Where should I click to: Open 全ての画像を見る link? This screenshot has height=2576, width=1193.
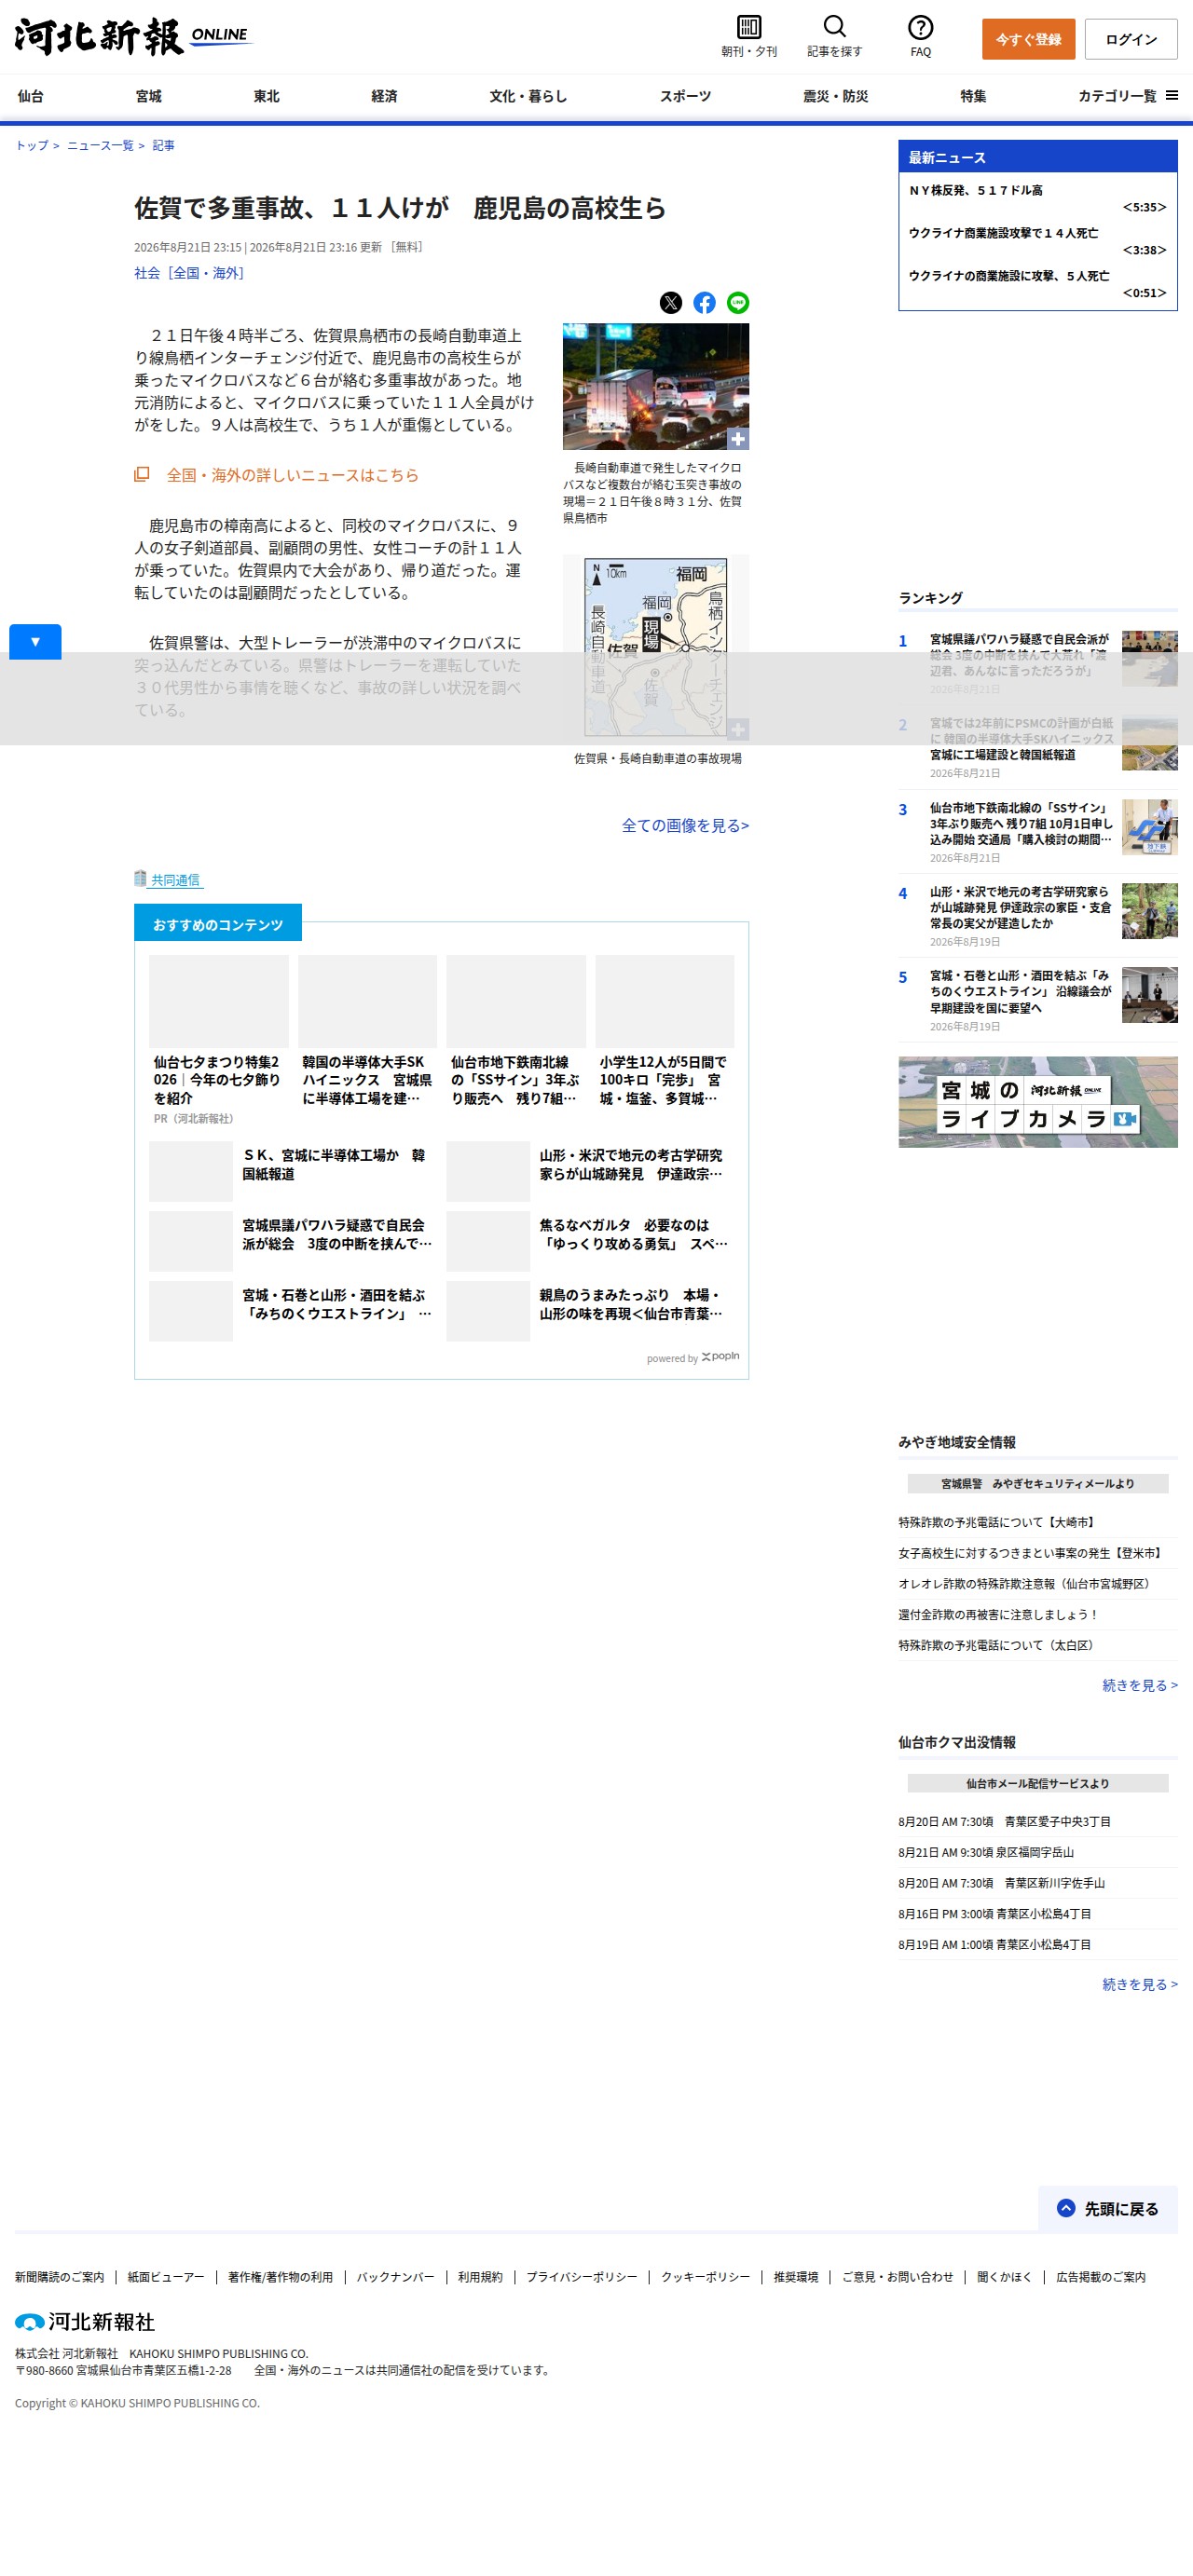click(x=685, y=825)
